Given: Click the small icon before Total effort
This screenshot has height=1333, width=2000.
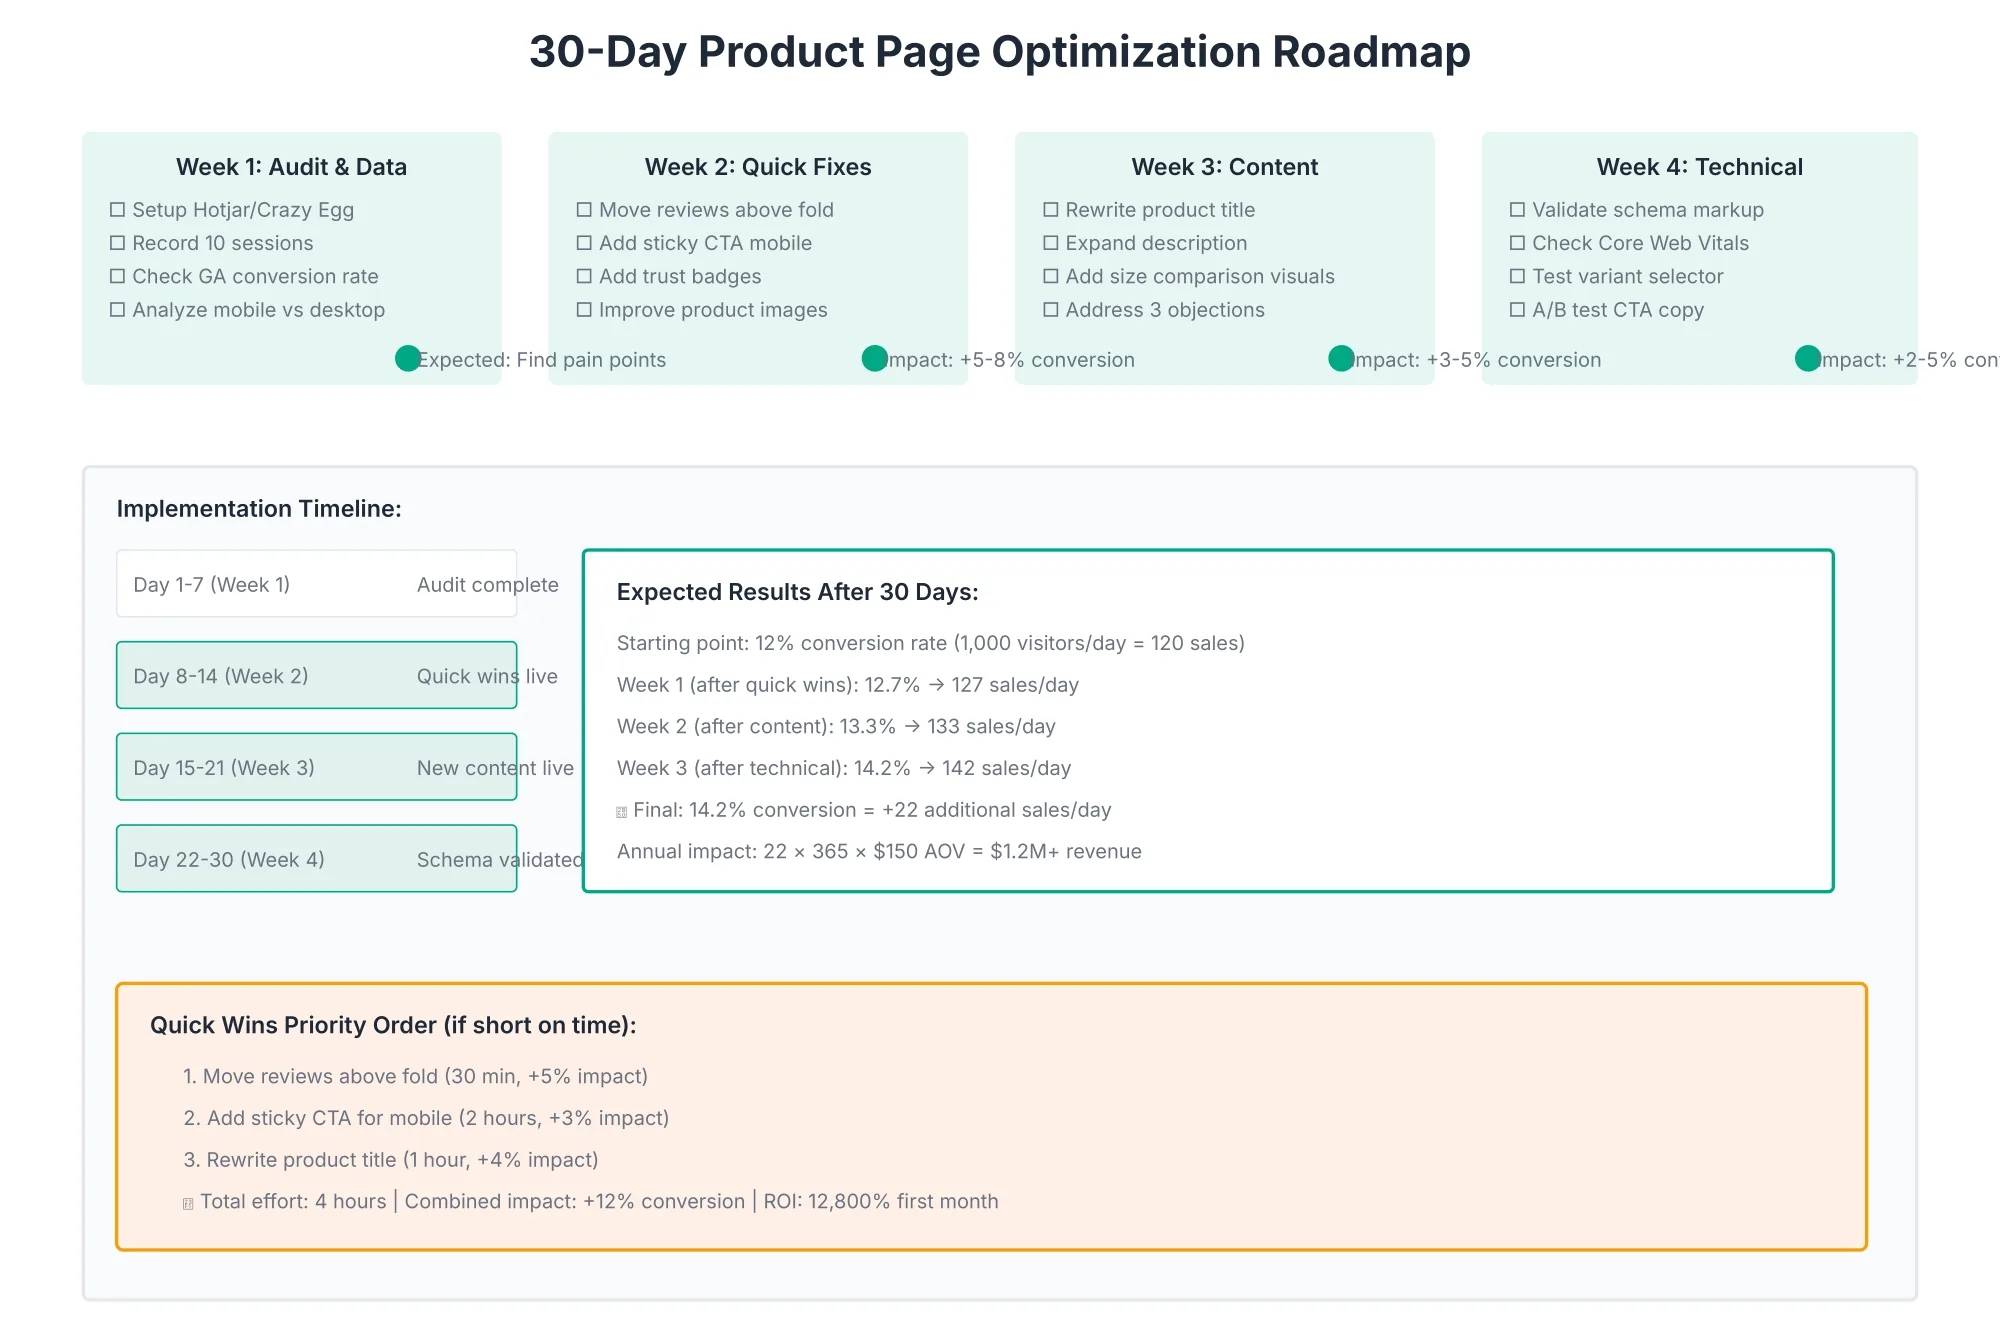Looking at the screenshot, I should coord(188,1204).
